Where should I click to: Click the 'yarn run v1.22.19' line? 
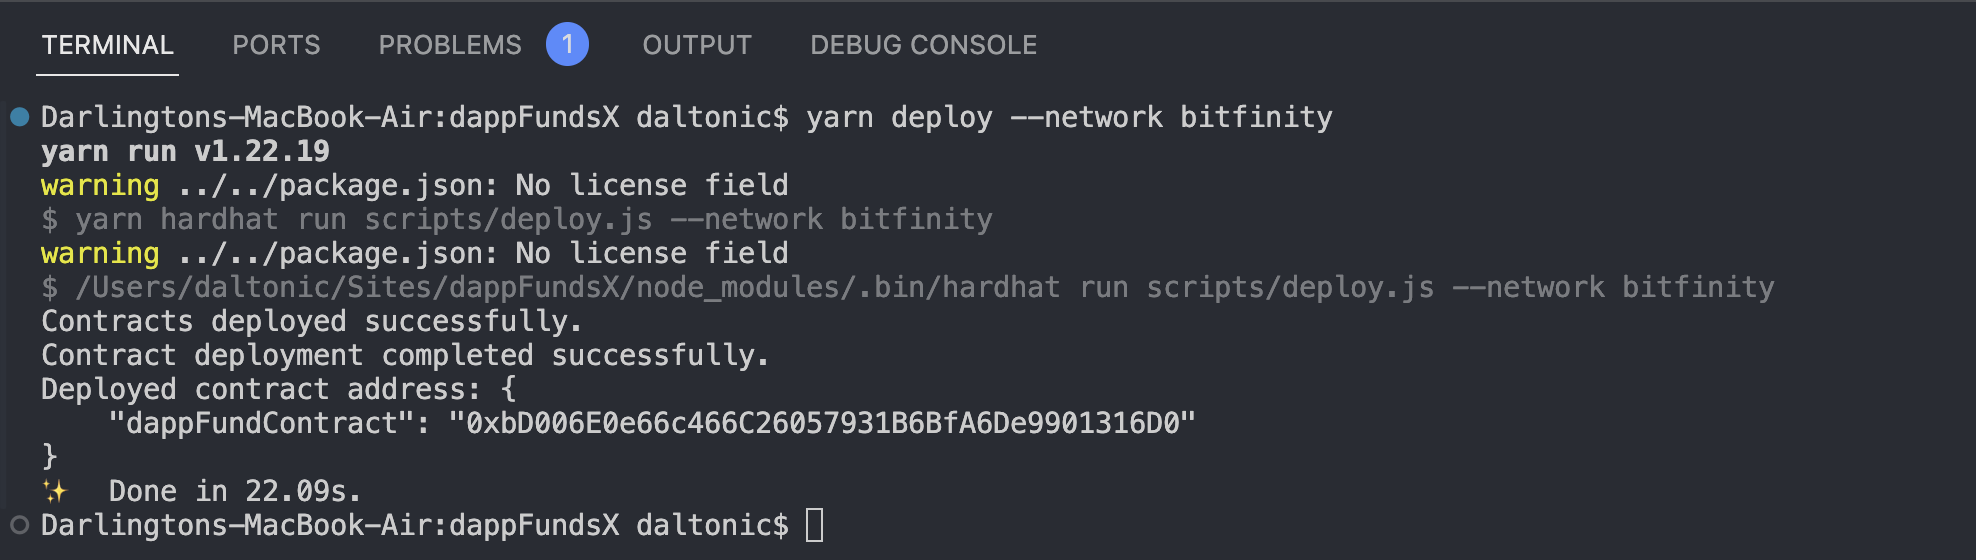coord(185,151)
